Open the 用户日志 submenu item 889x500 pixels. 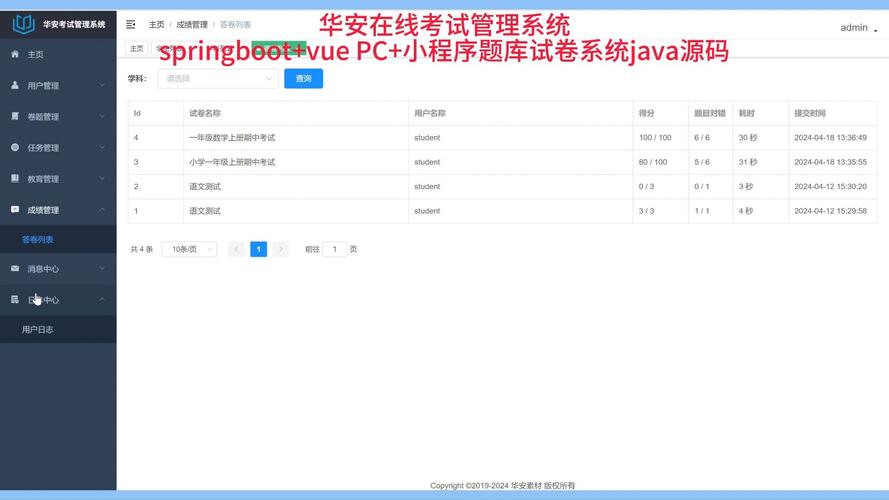(37, 329)
